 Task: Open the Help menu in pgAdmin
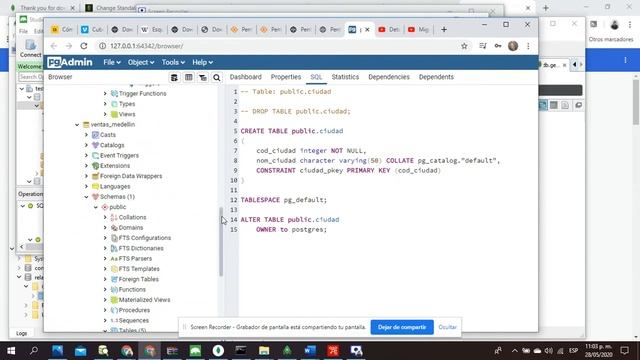(202, 62)
